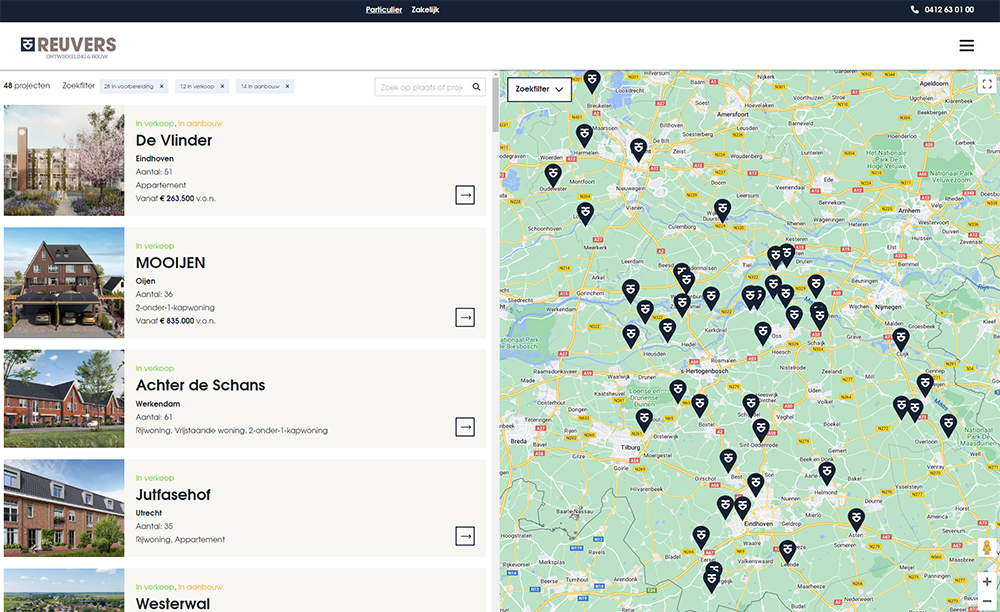
Task: Click the Reuvers logo
Action: 68,46
